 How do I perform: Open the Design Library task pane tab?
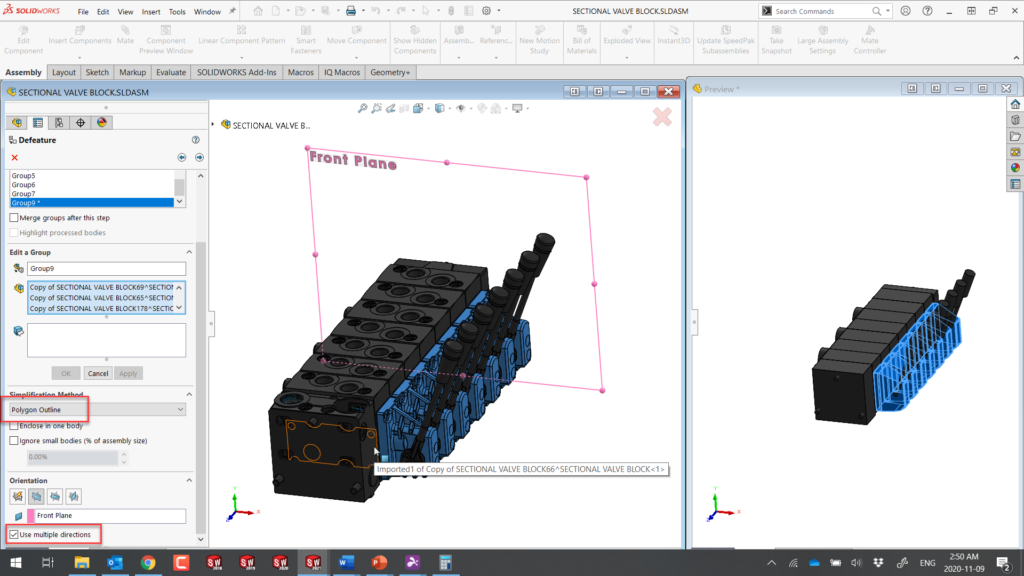[1015, 120]
